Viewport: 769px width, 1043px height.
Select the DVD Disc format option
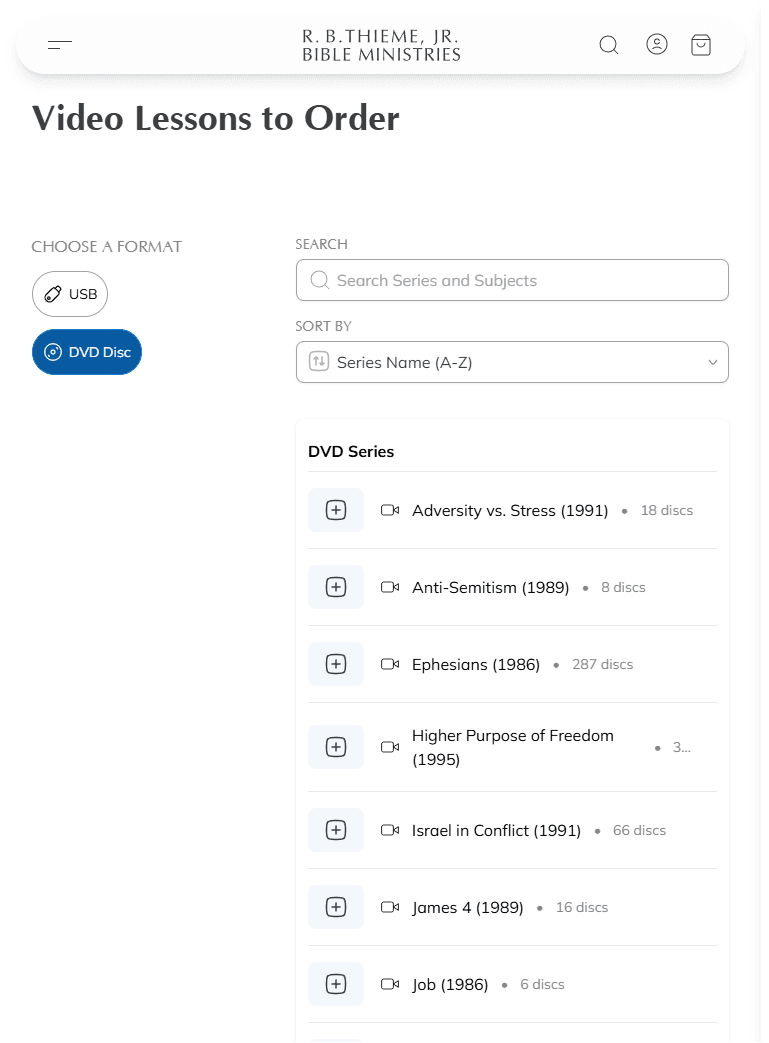(87, 352)
